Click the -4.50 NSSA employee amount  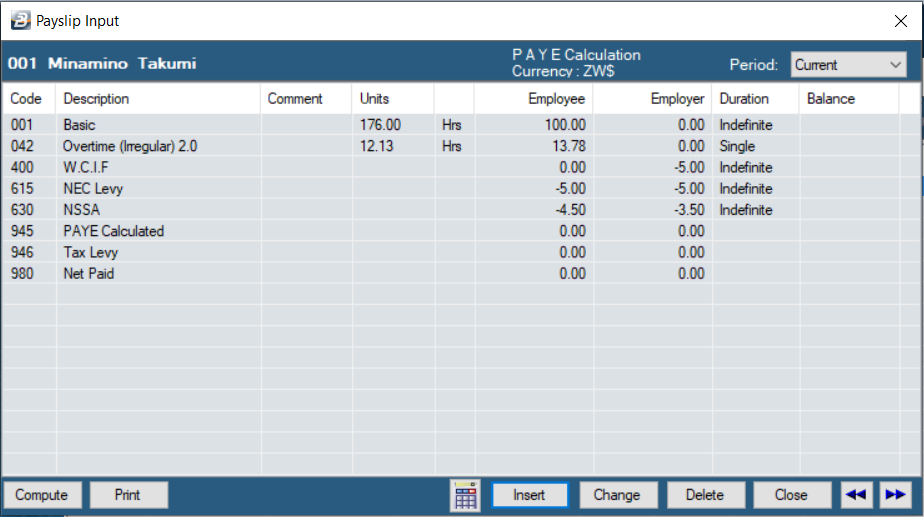point(570,210)
